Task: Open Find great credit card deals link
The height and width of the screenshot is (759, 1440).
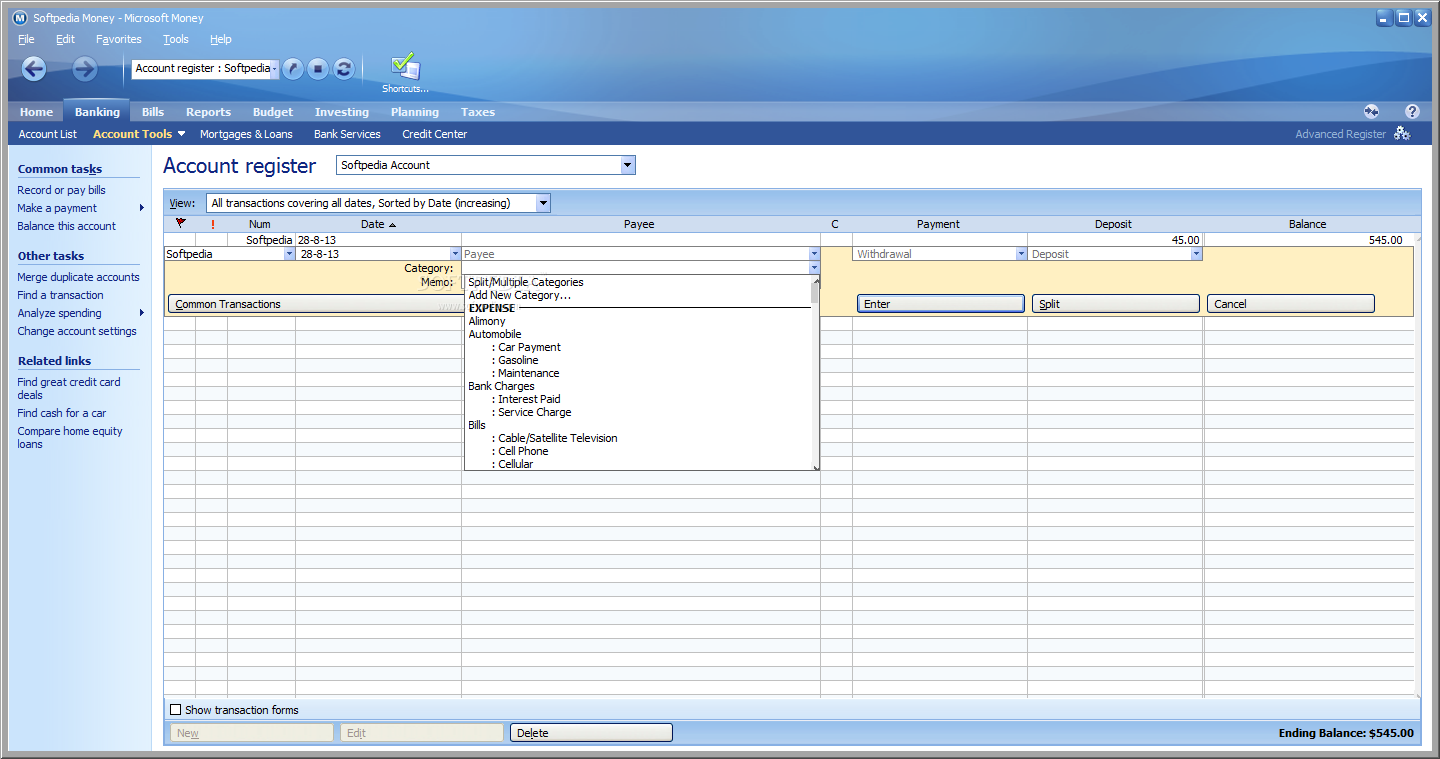Action: point(68,388)
